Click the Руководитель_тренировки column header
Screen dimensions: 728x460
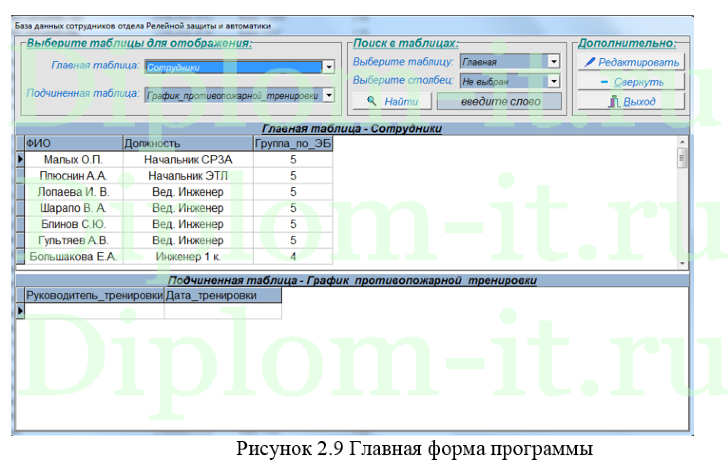pyautogui.click(x=94, y=295)
